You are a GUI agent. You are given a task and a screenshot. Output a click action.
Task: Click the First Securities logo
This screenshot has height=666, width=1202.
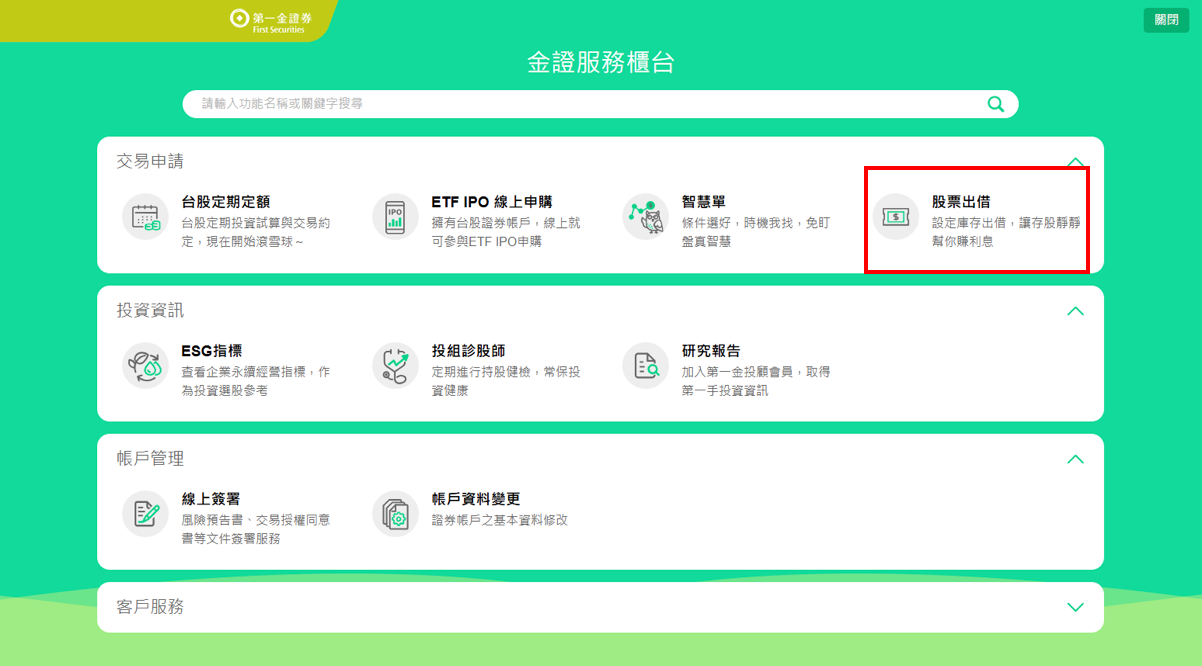(x=268, y=21)
